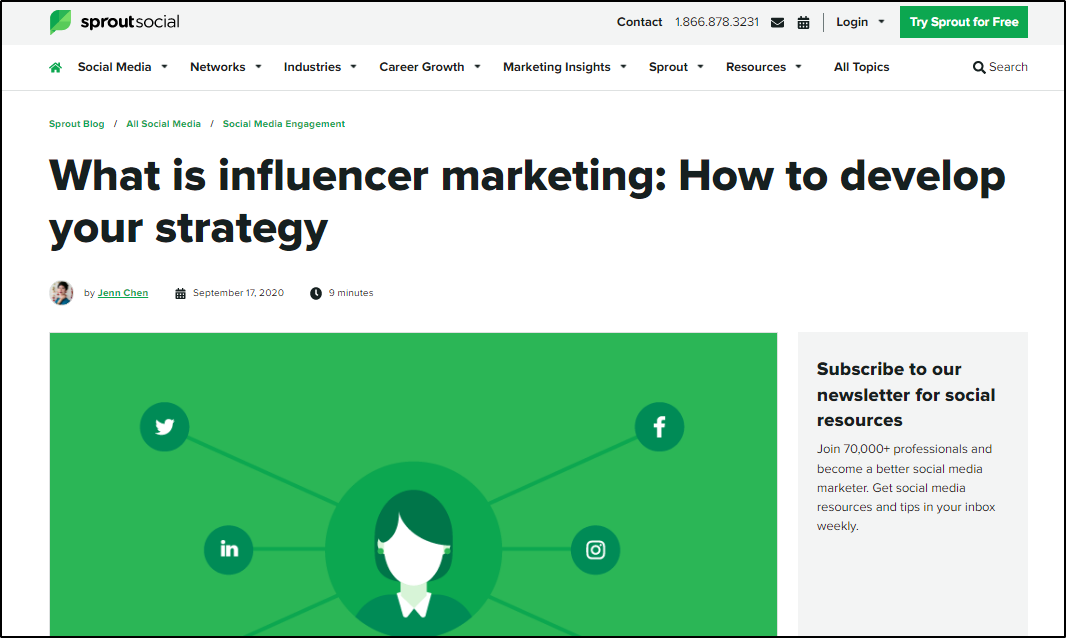Expand the Social Media menu
This screenshot has width=1066, height=638.
(122, 67)
